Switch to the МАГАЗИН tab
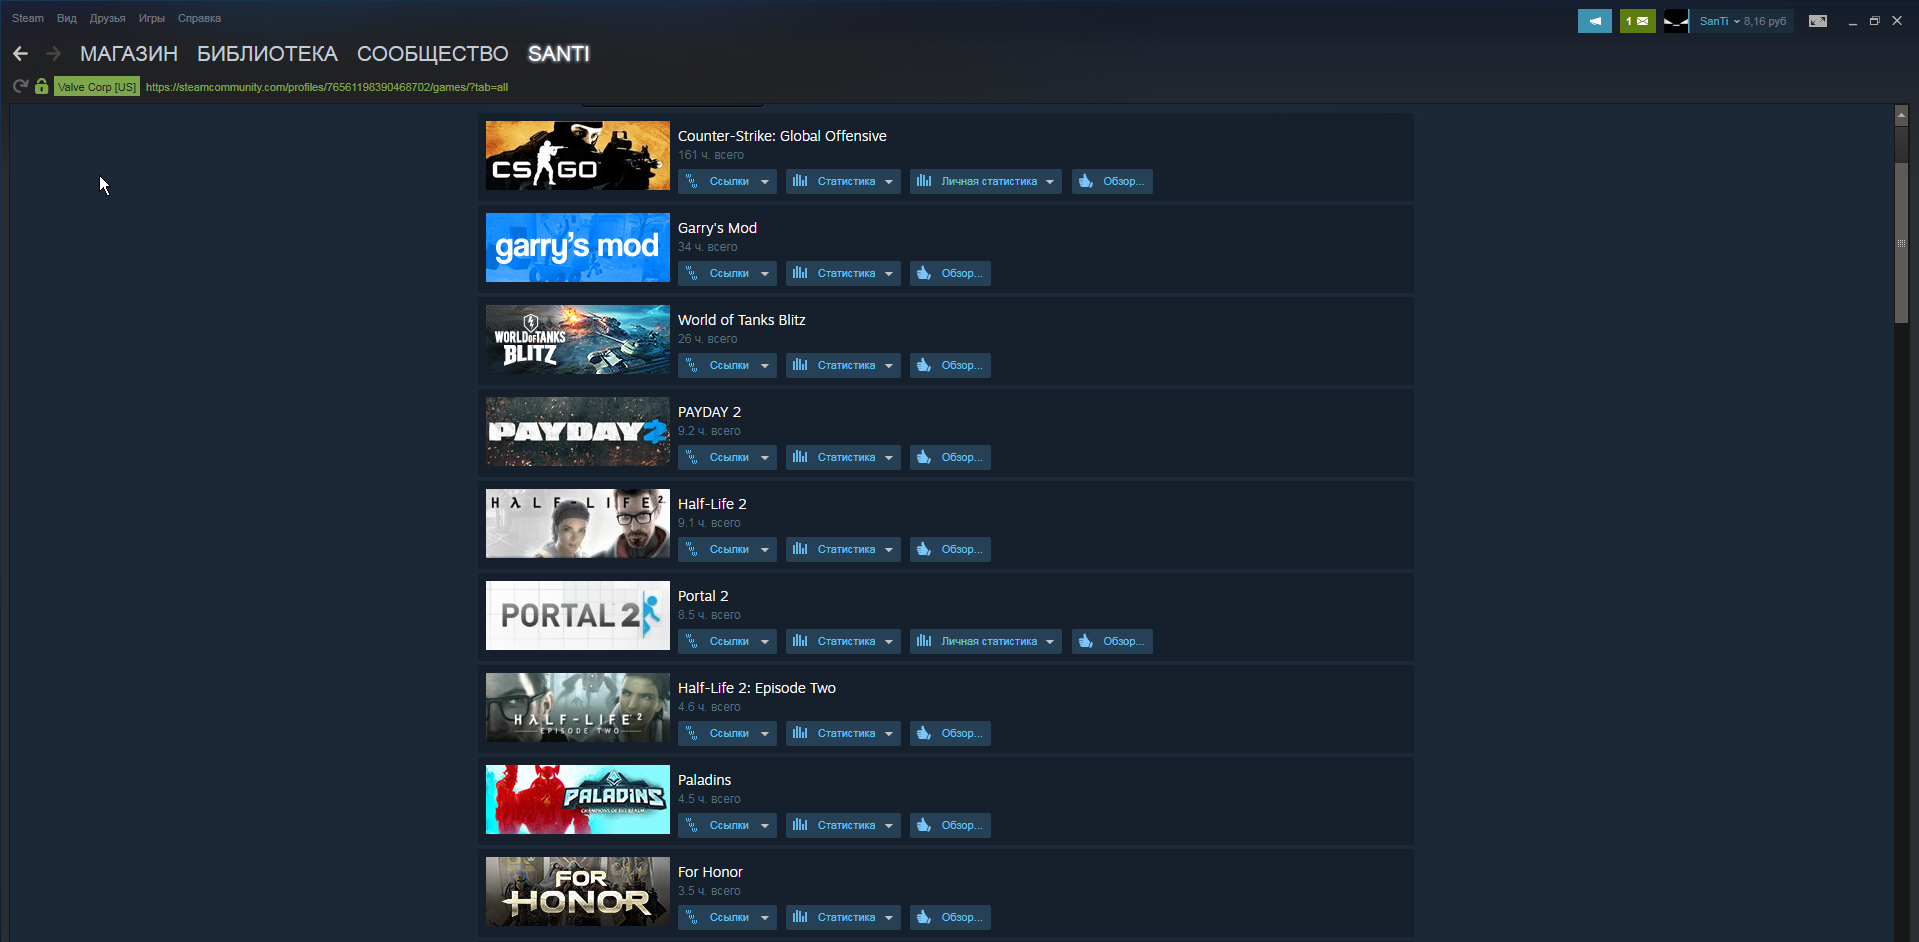The height and width of the screenshot is (942, 1919). 129,54
